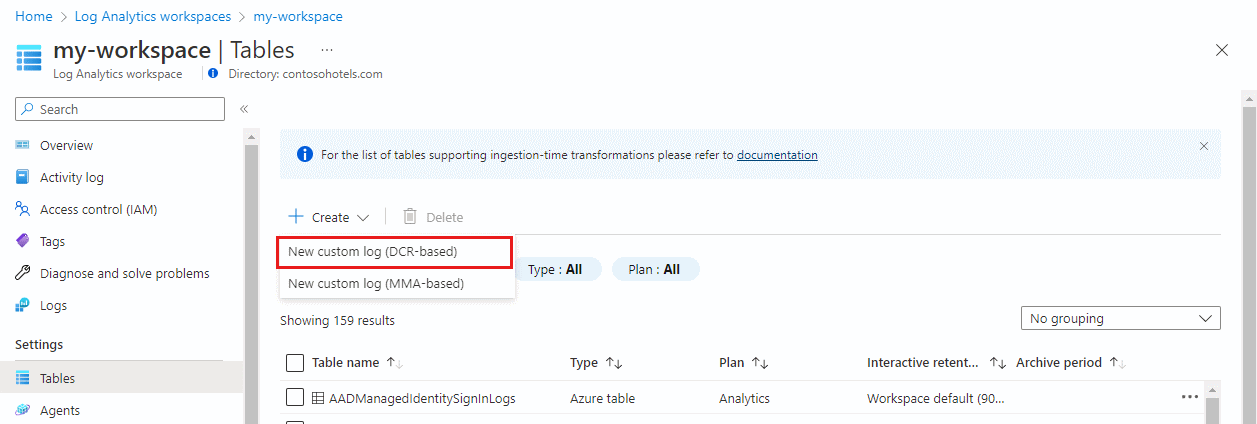Click the sidebar Search field
The width and height of the screenshot is (1257, 424).
120,109
